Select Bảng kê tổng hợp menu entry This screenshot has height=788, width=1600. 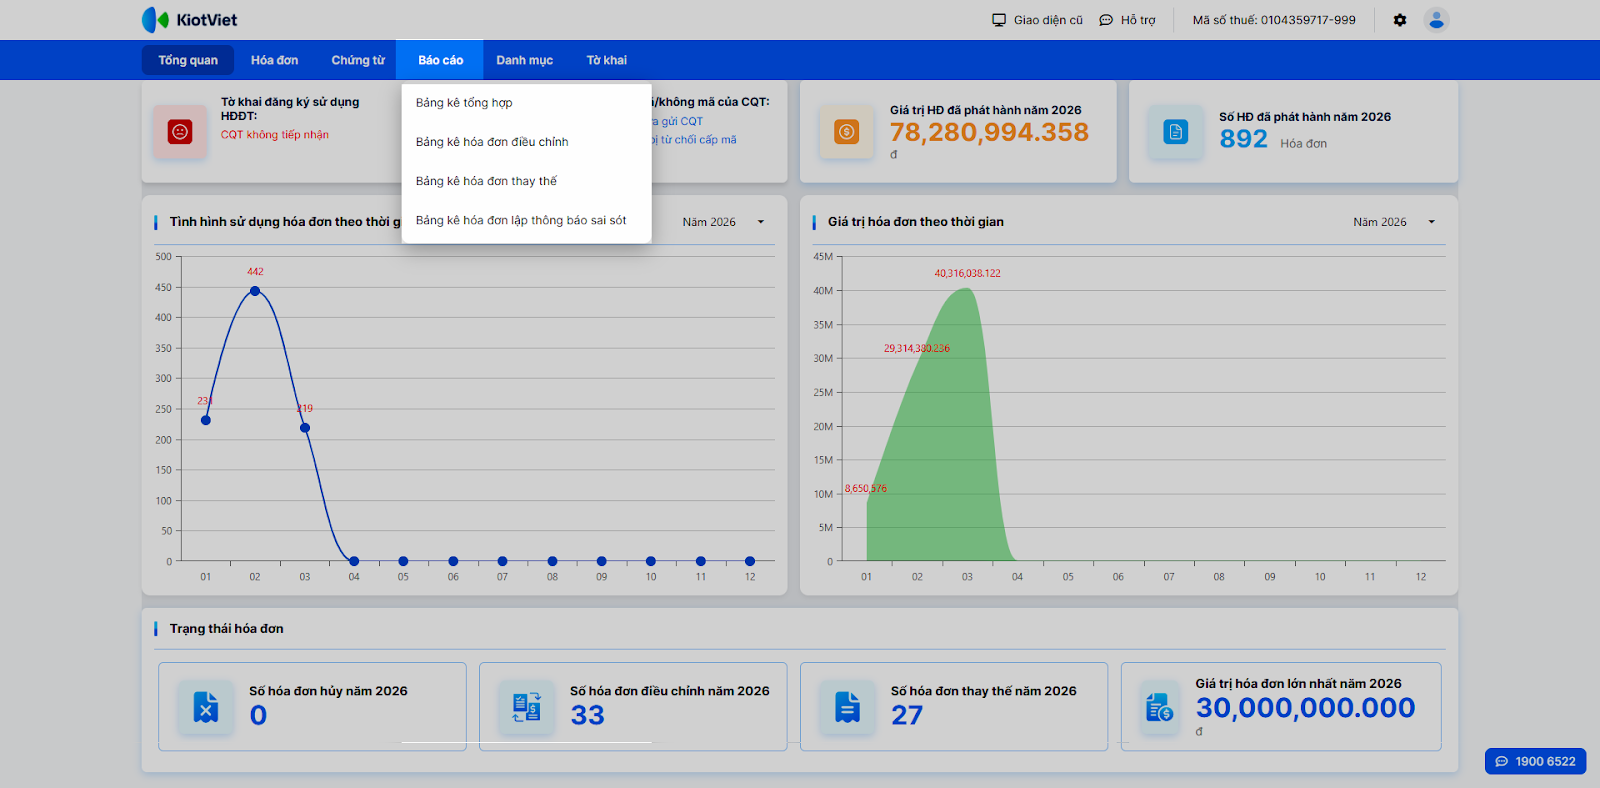(464, 103)
